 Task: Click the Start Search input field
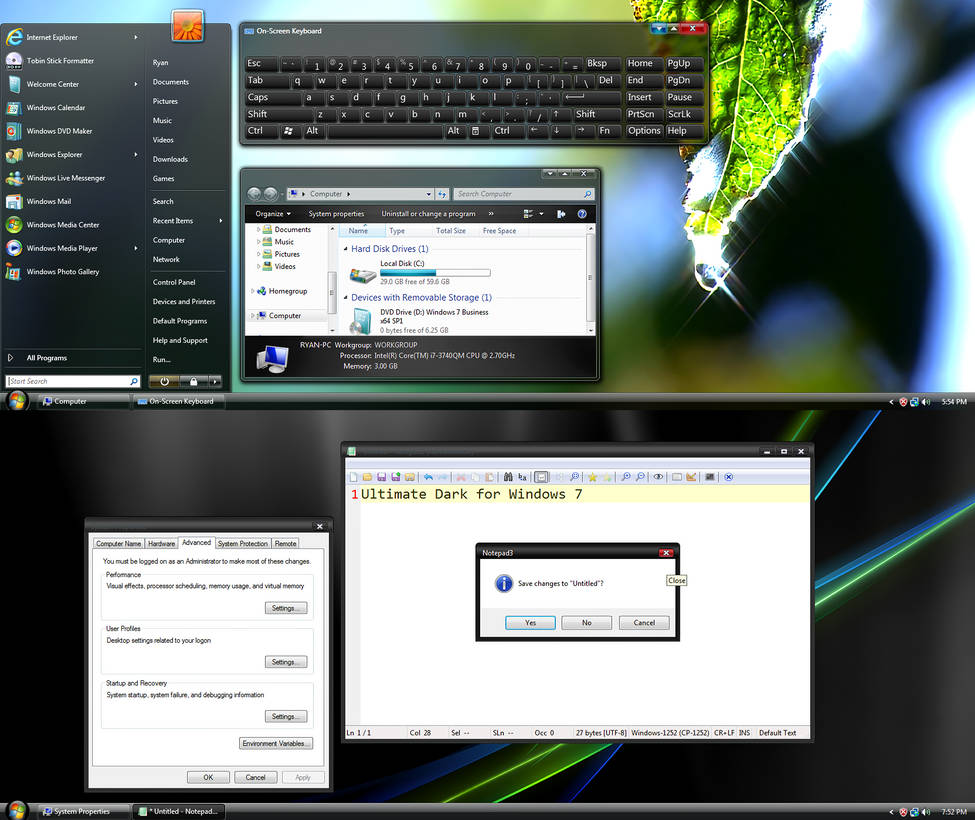tap(72, 381)
